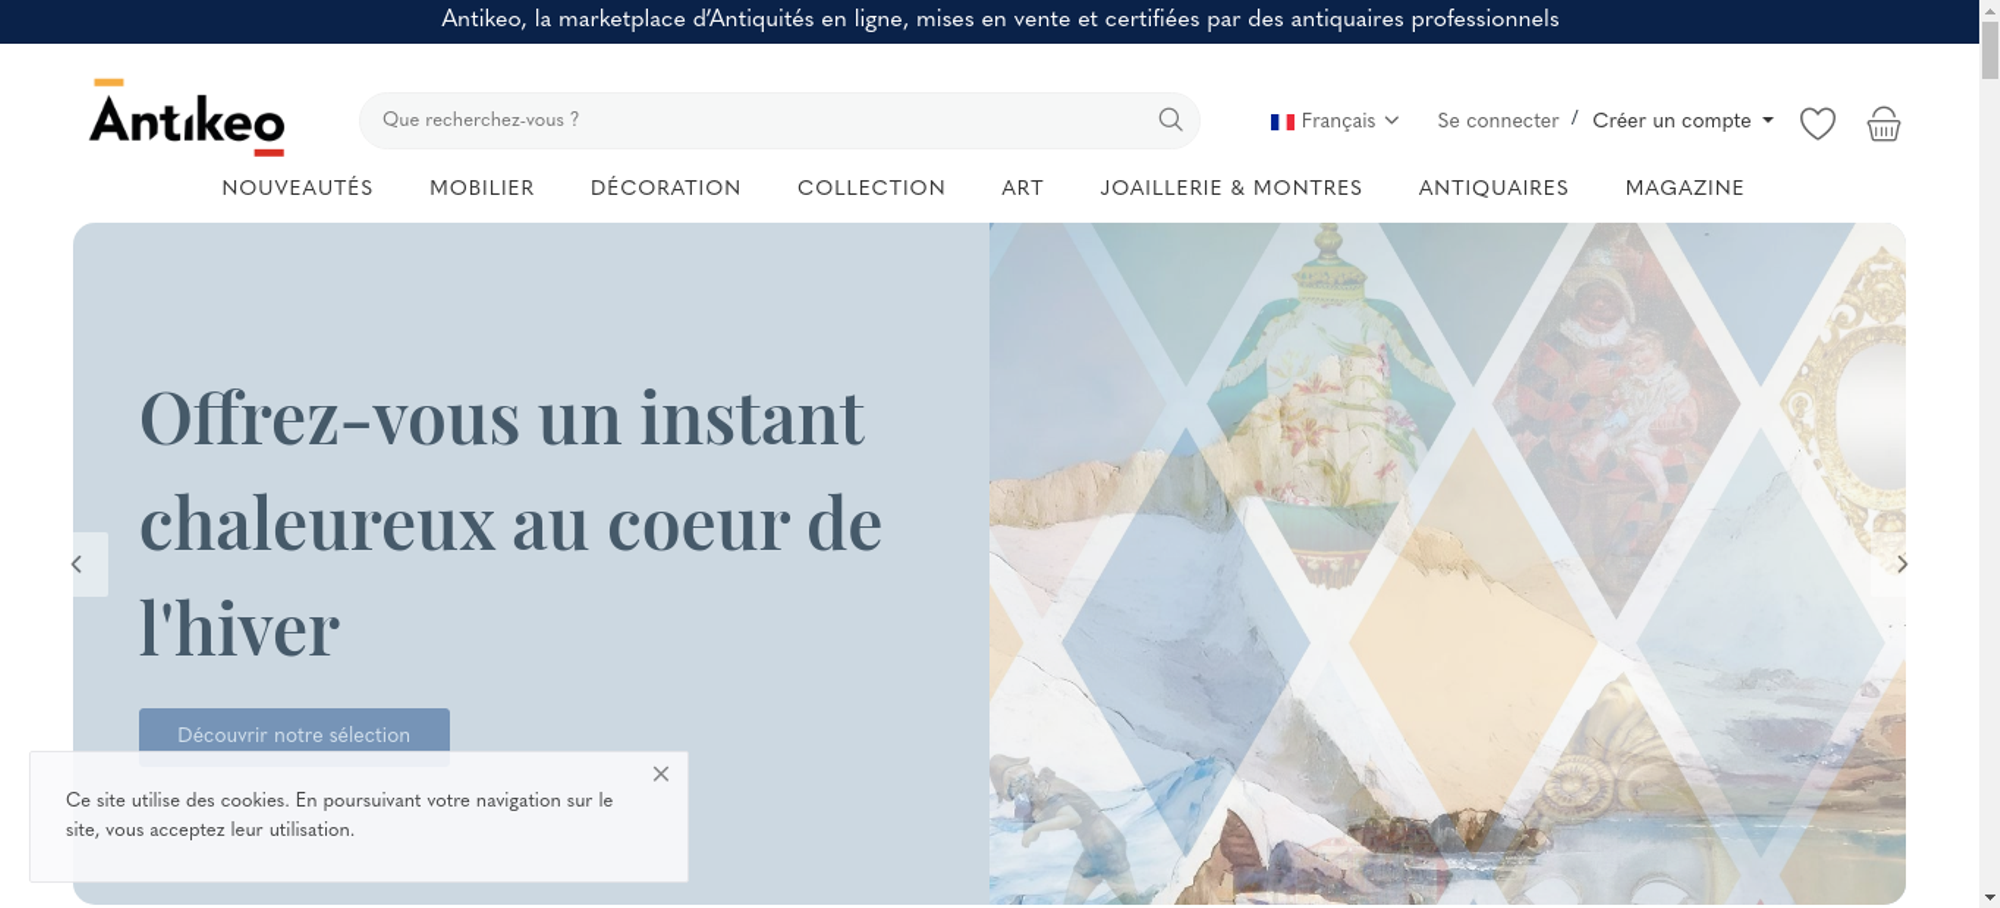Click the Se connecter link
The height and width of the screenshot is (908, 2000).
coord(1498,121)
